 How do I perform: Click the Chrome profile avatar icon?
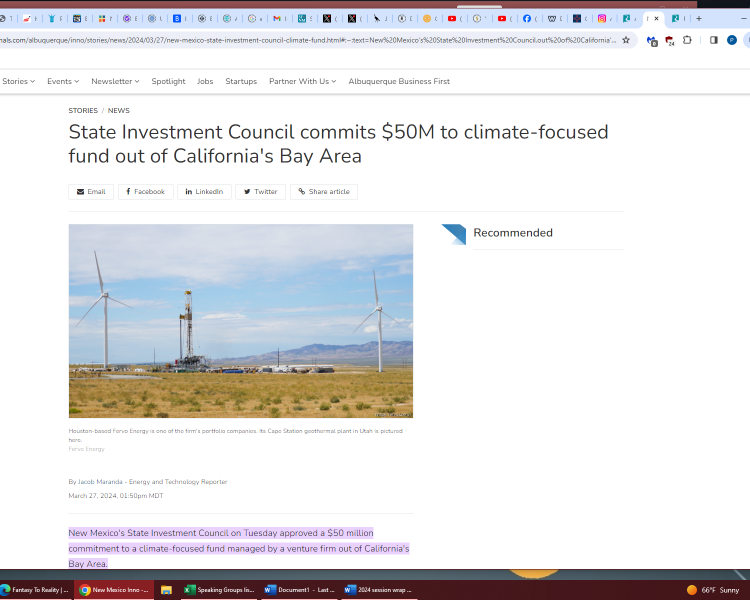[x=732, y=40]
